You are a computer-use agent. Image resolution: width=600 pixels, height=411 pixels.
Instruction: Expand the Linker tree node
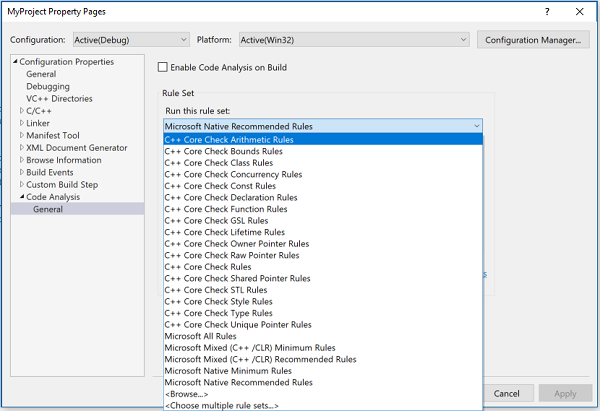[21, 122]
